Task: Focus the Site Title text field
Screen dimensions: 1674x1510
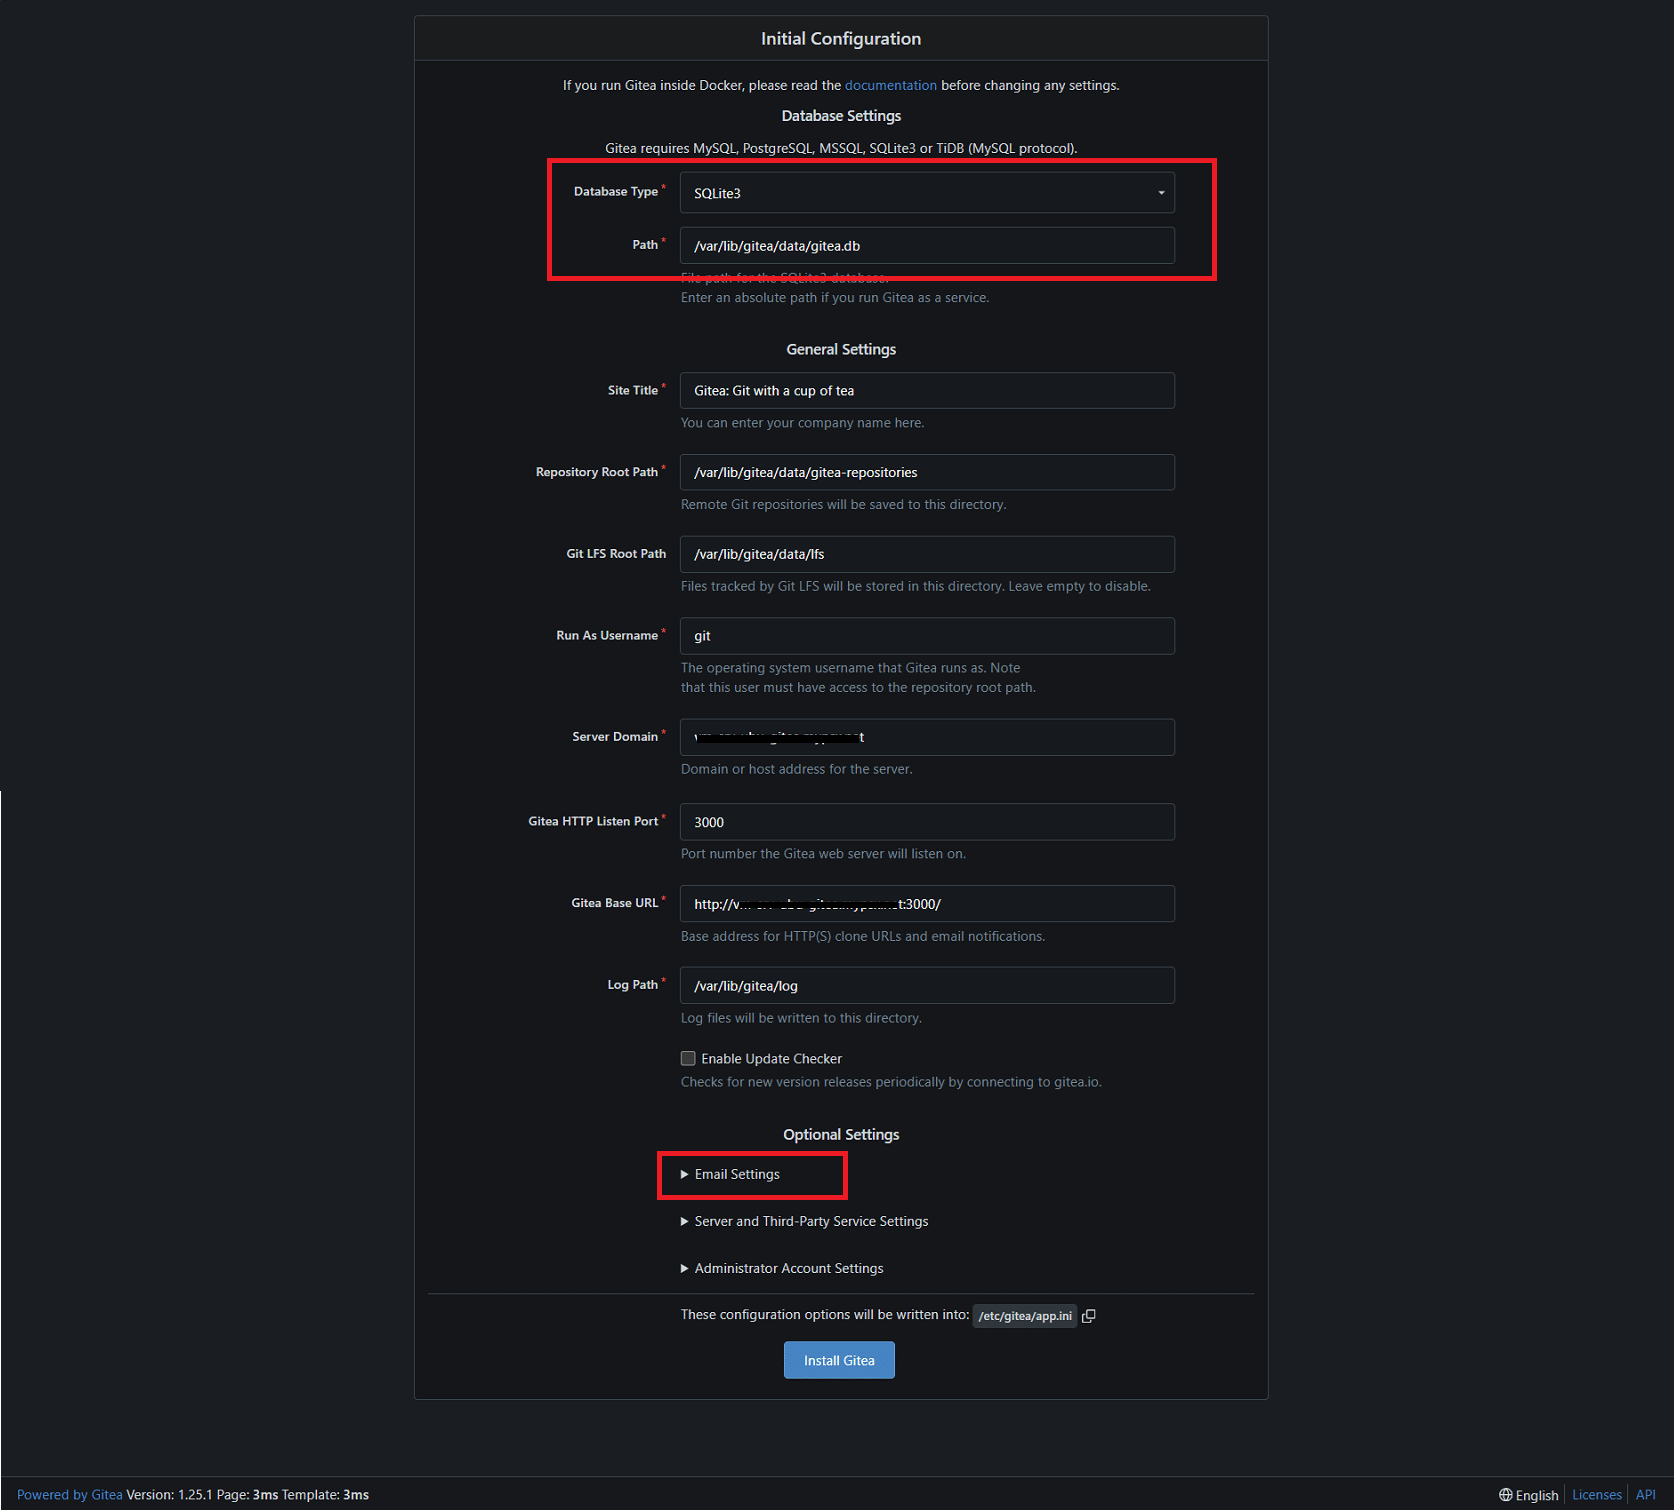Action: click(926, 391)
